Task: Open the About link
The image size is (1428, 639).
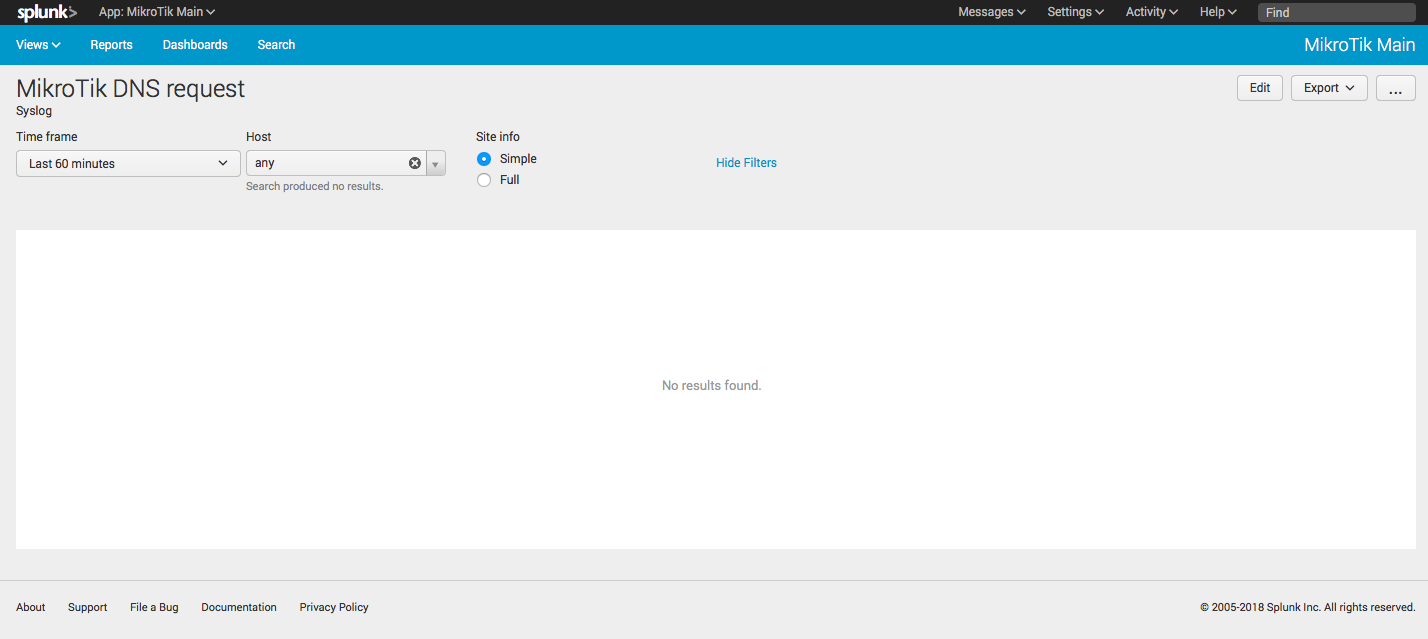Action: 31,607
